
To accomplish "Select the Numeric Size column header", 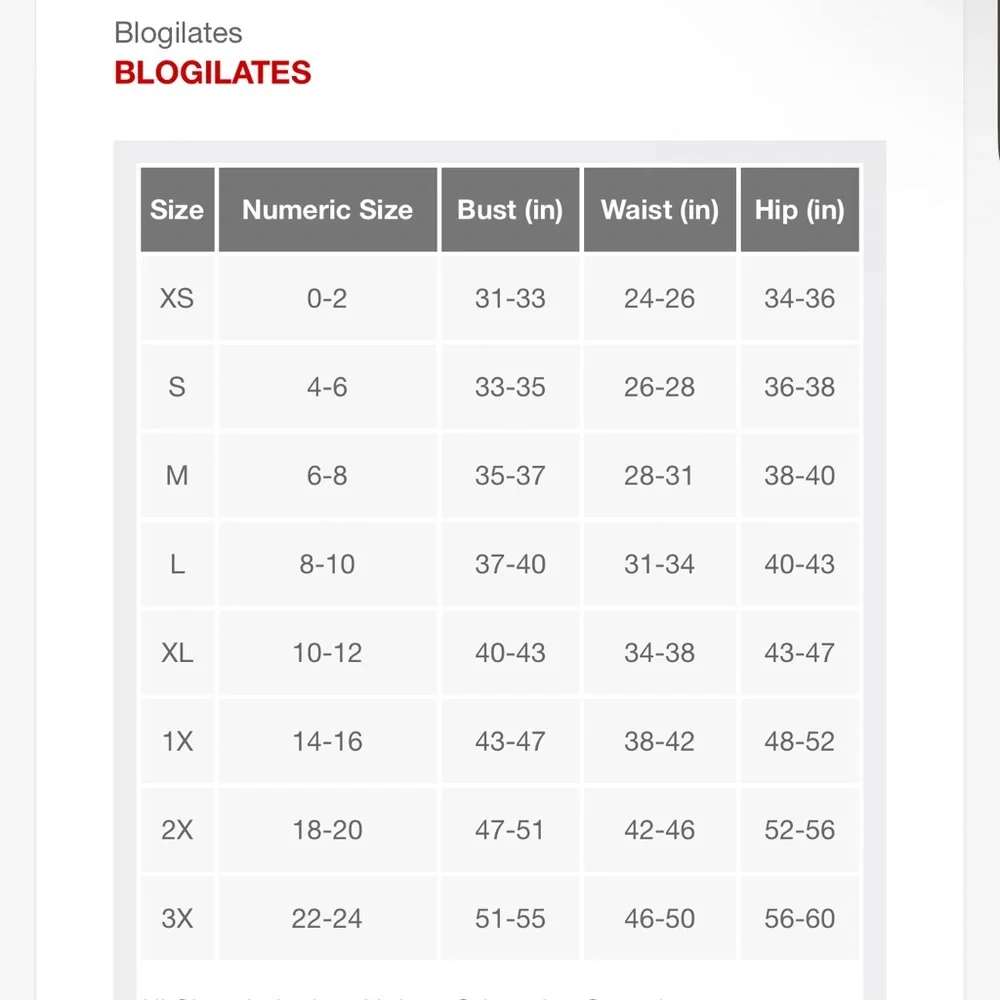I will pos(327,210).
